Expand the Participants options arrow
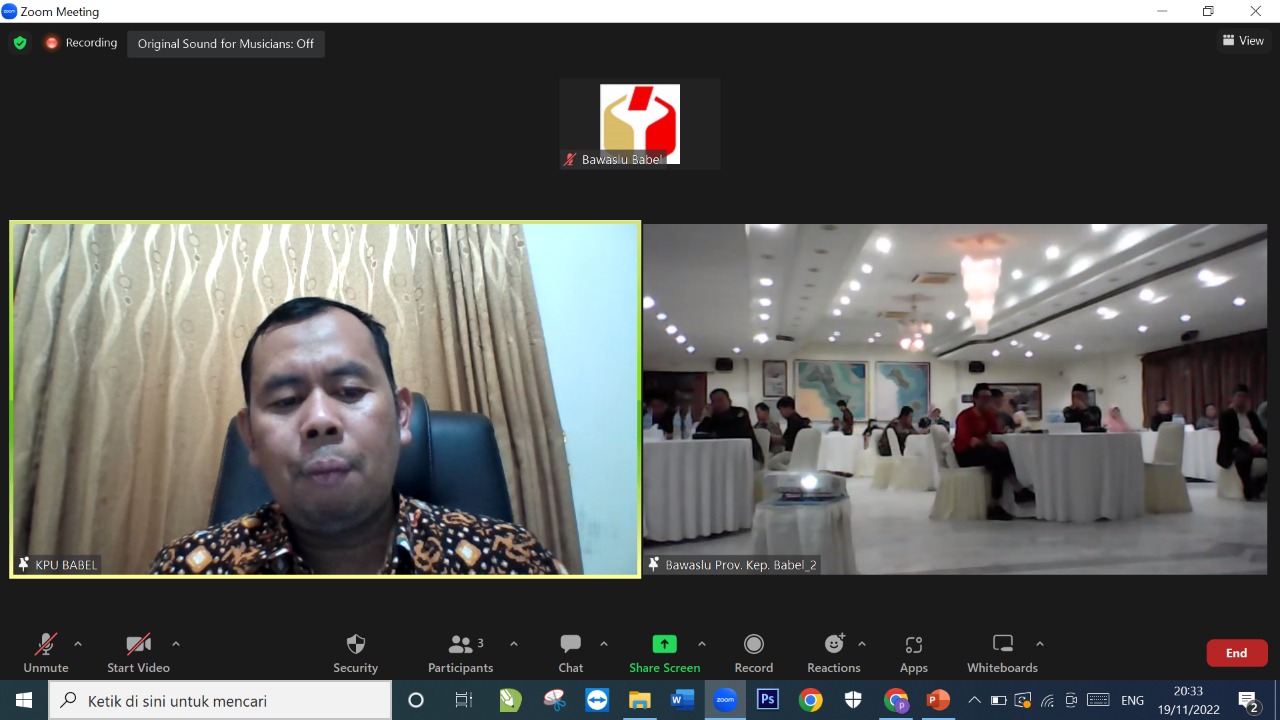This screenshot has height=720, width=1280. click(514, 644)
